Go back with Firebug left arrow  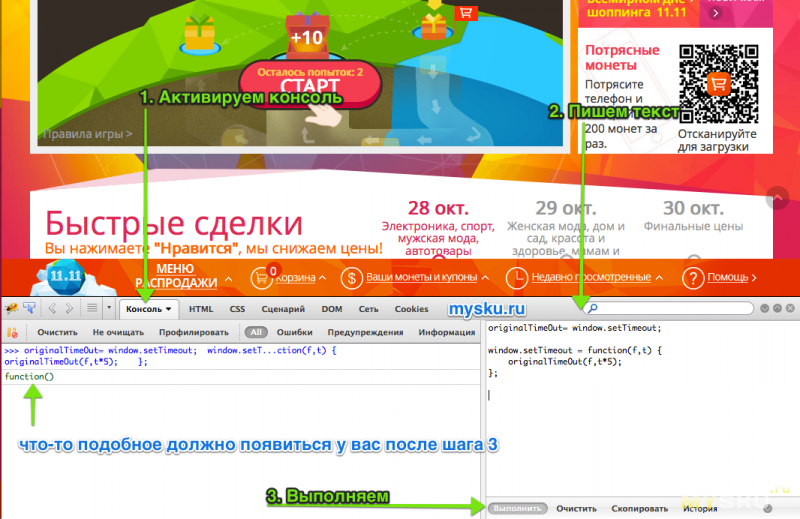tap(52, 308)
